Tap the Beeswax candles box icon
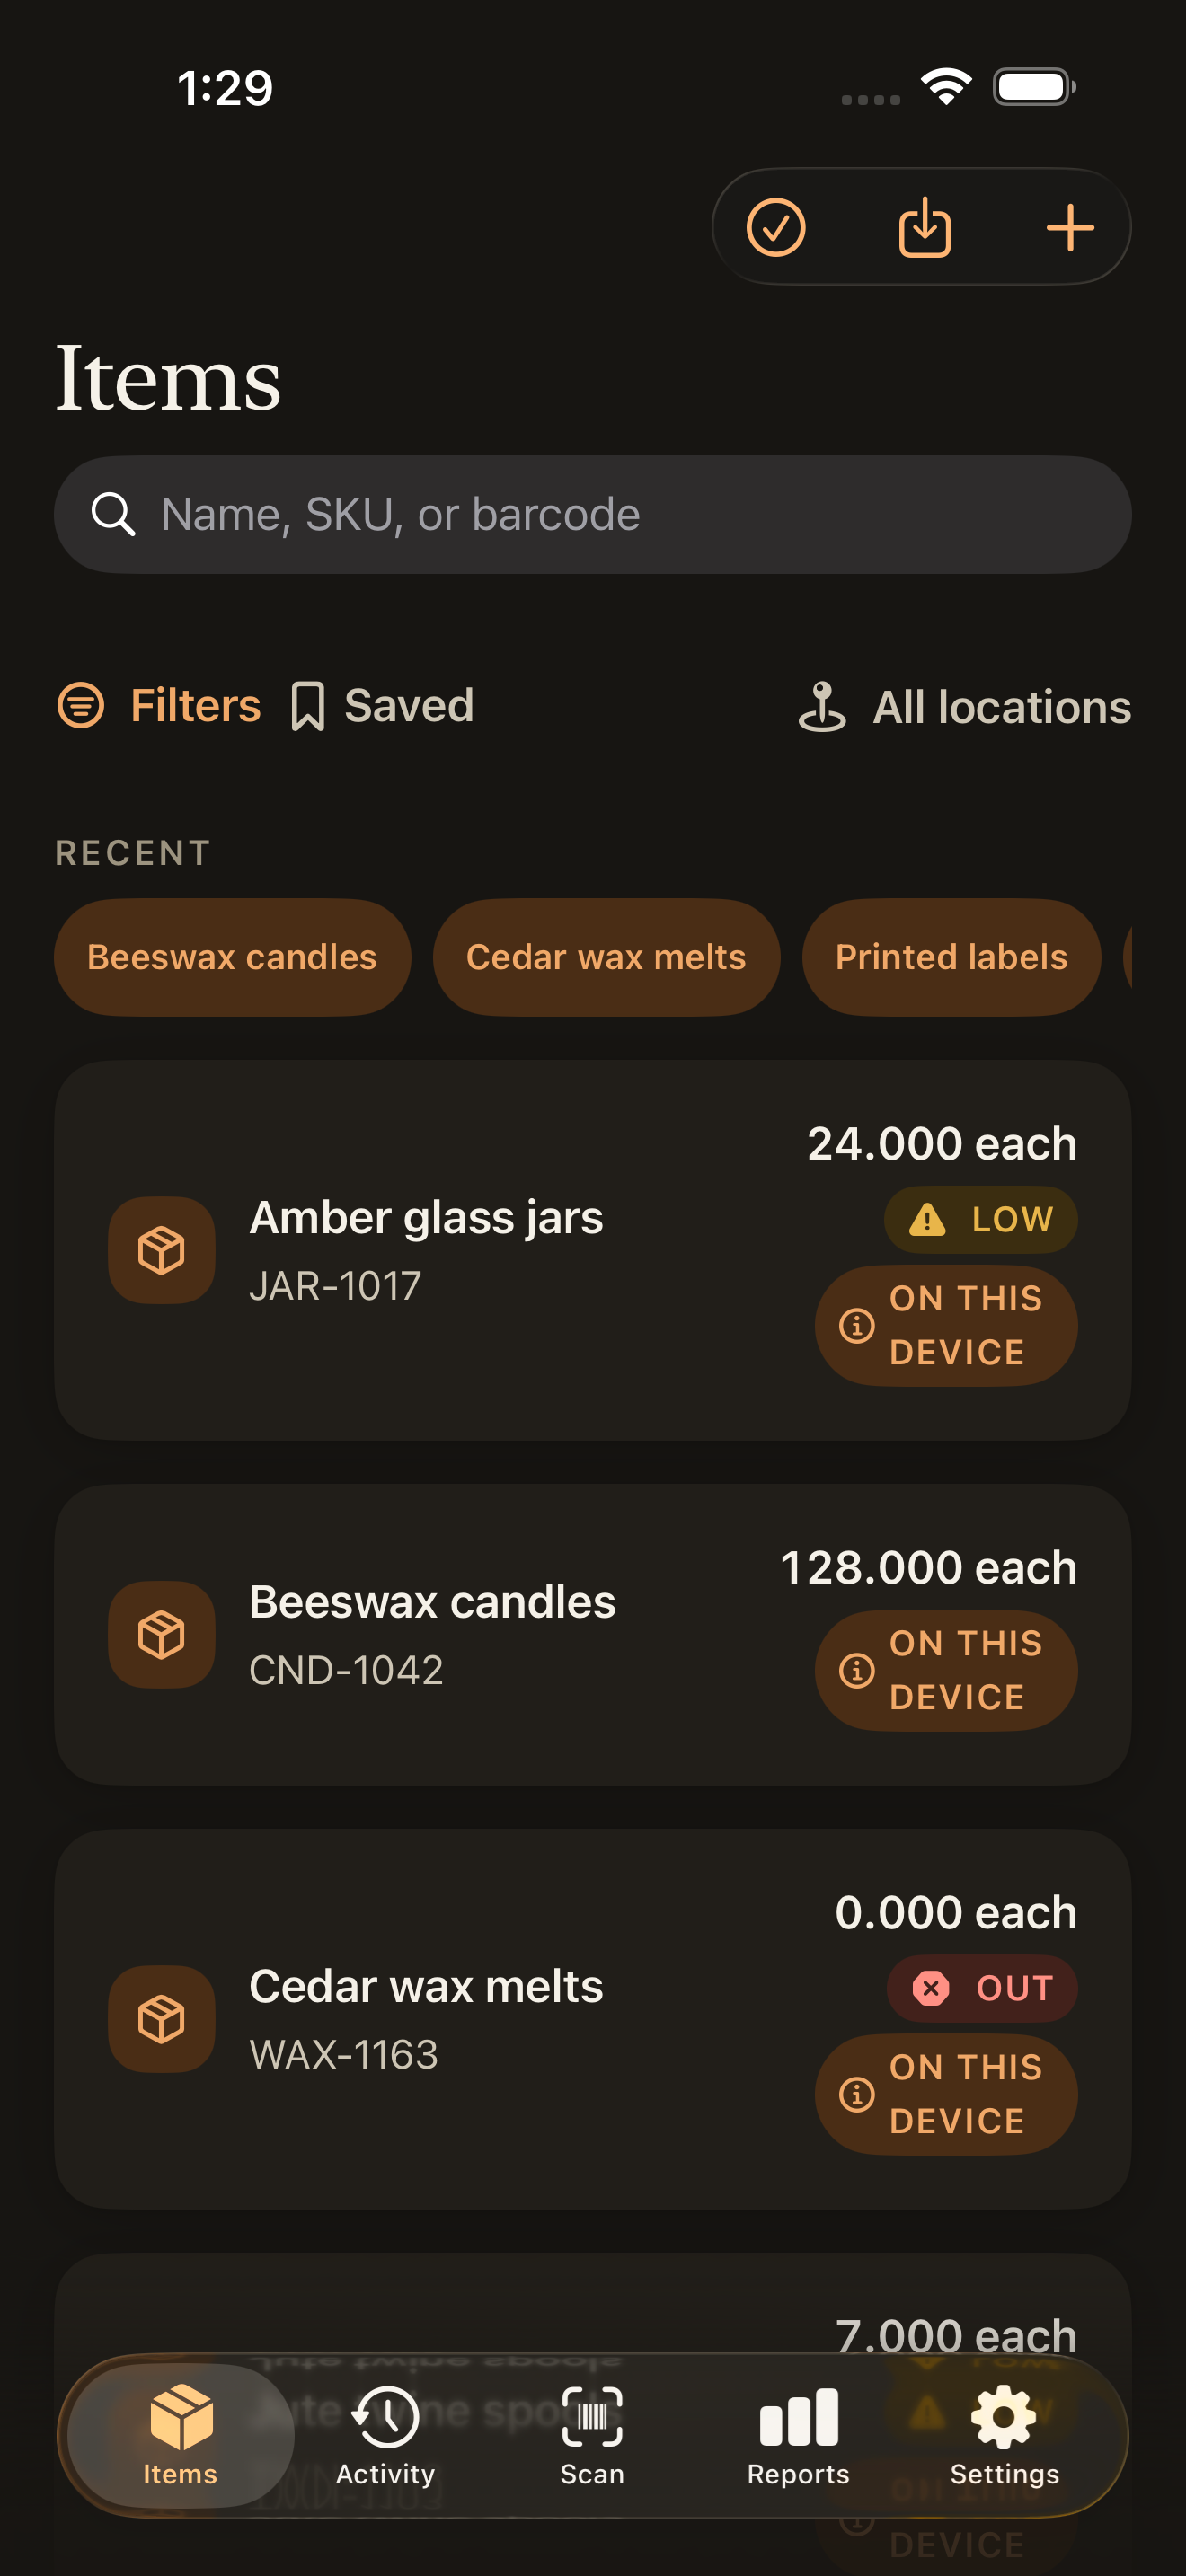Viewport: 1186px width, 2576px height. coord(161,1634)
